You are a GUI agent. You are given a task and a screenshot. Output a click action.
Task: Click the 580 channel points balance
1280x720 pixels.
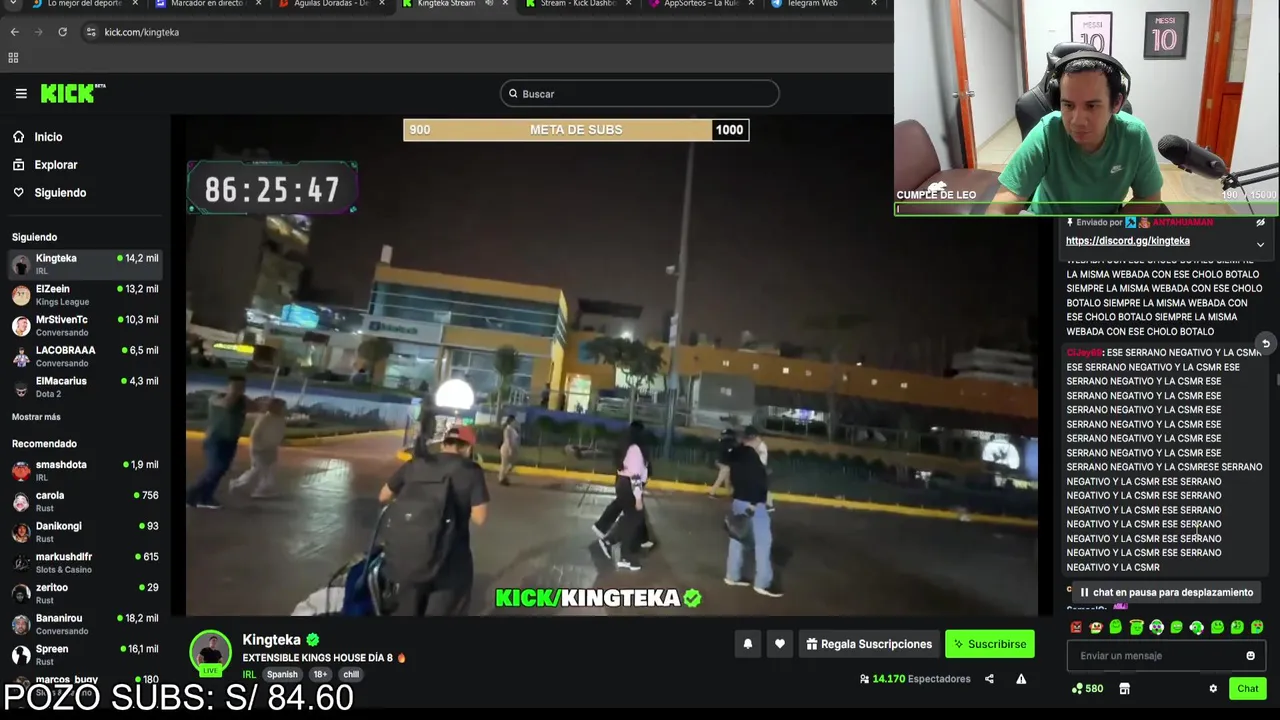(x=1087, y=688)
